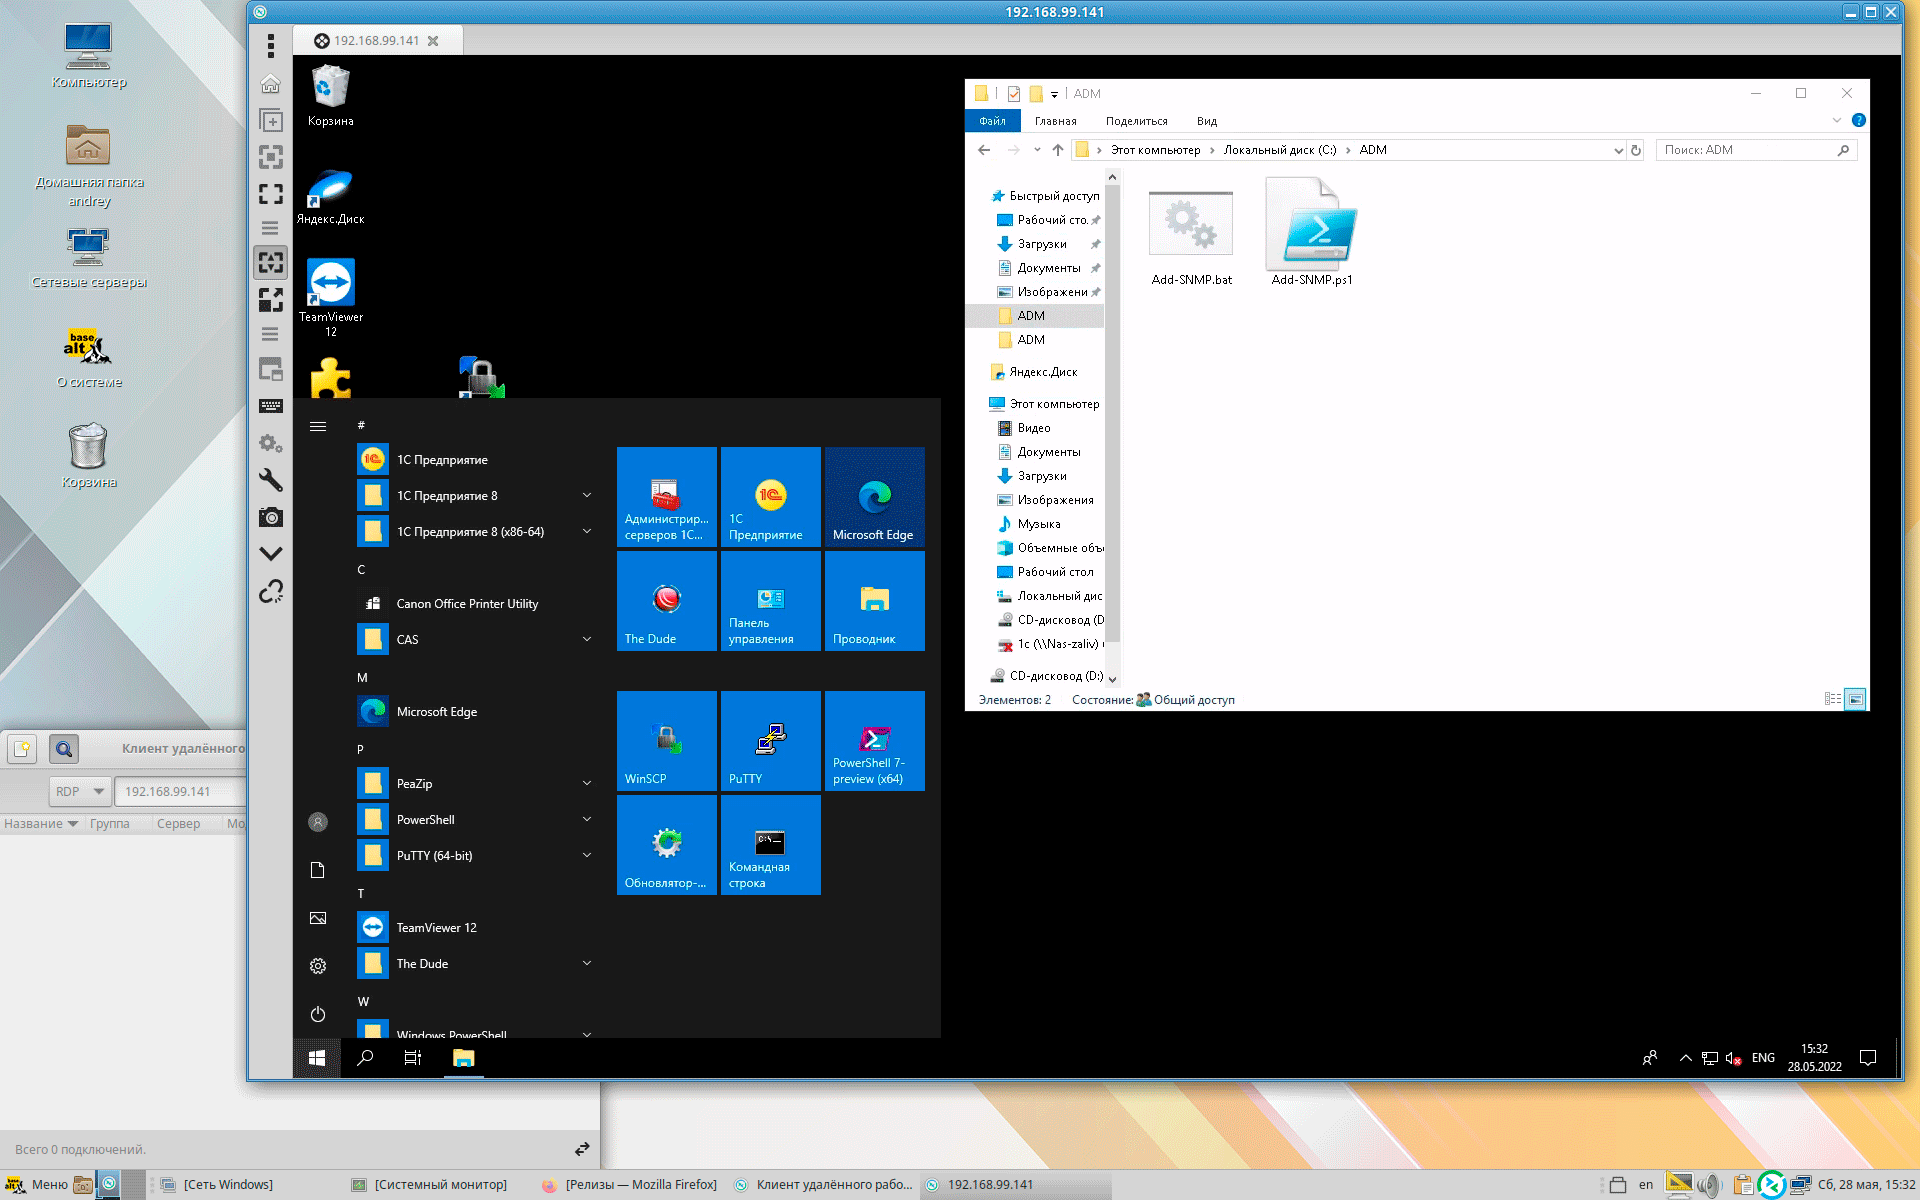Open the Add-SNMP.ps1 file icon
The height and width of the screenshot is (1200, 1920).
point(1312,232)
